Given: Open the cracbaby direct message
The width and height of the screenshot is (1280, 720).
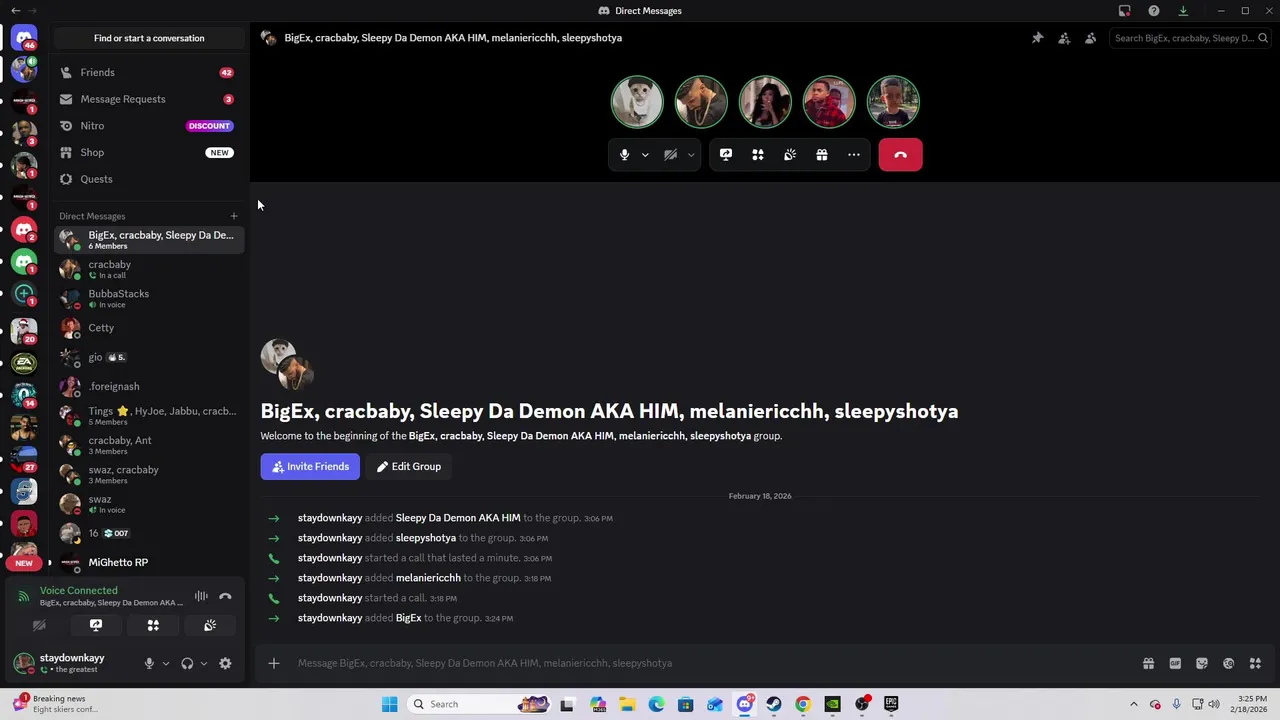Looking at the screenshot, I should coord(149,269).
